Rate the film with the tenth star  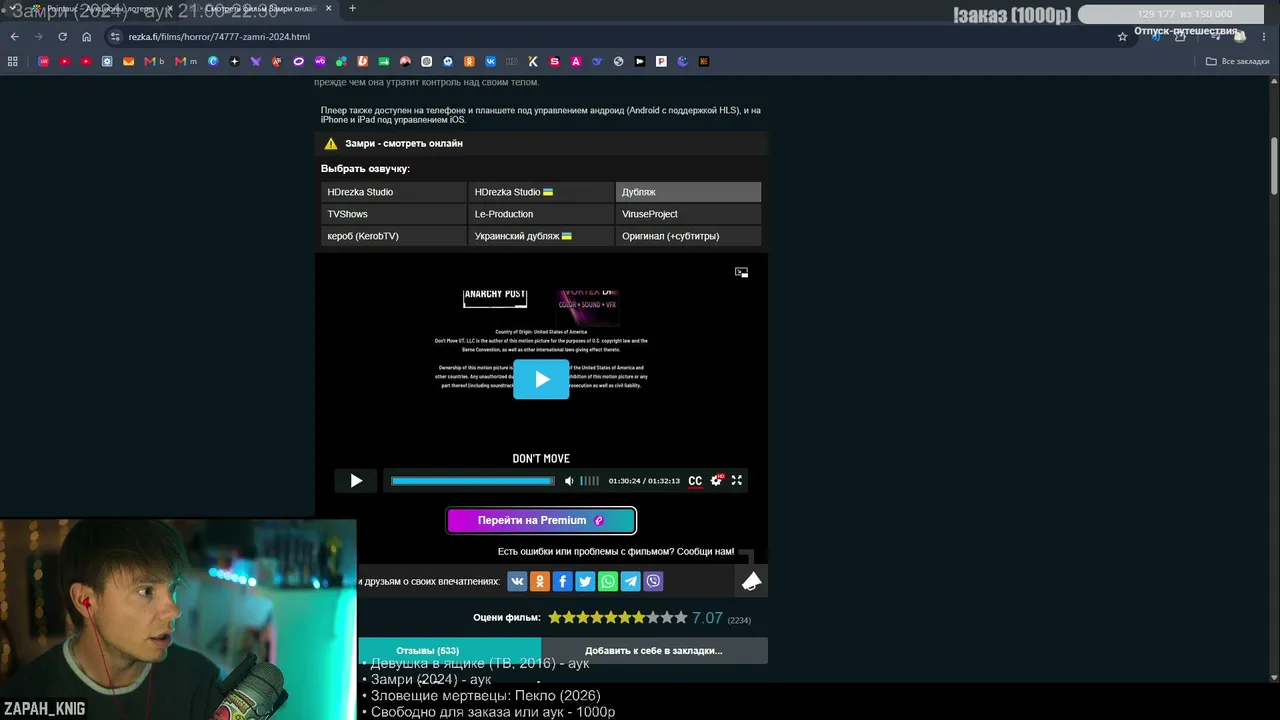tap(681, 618)
